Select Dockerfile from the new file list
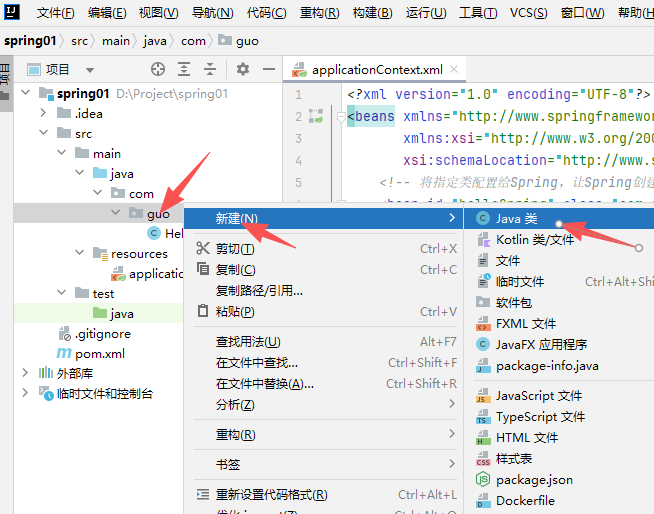654x514 pixels. click(x=524, y=500)
